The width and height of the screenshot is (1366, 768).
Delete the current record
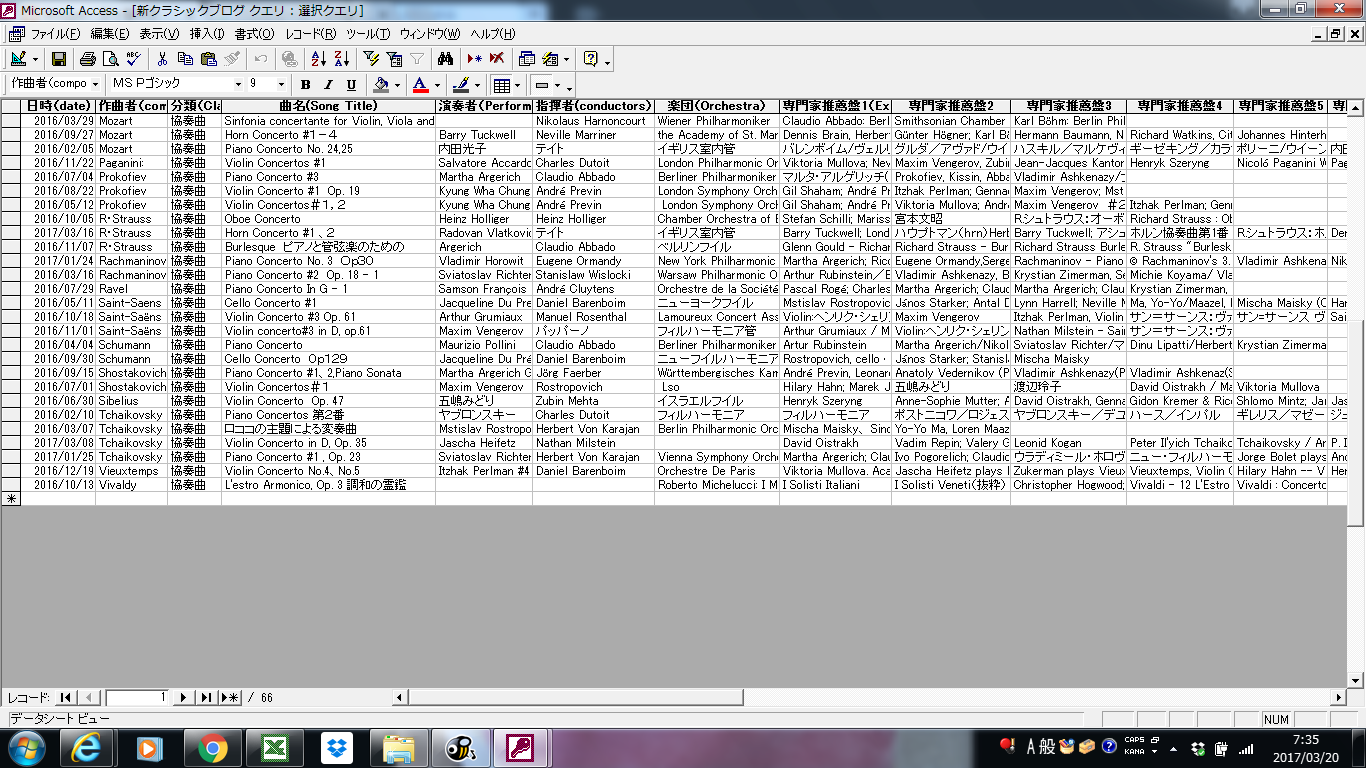497,59
